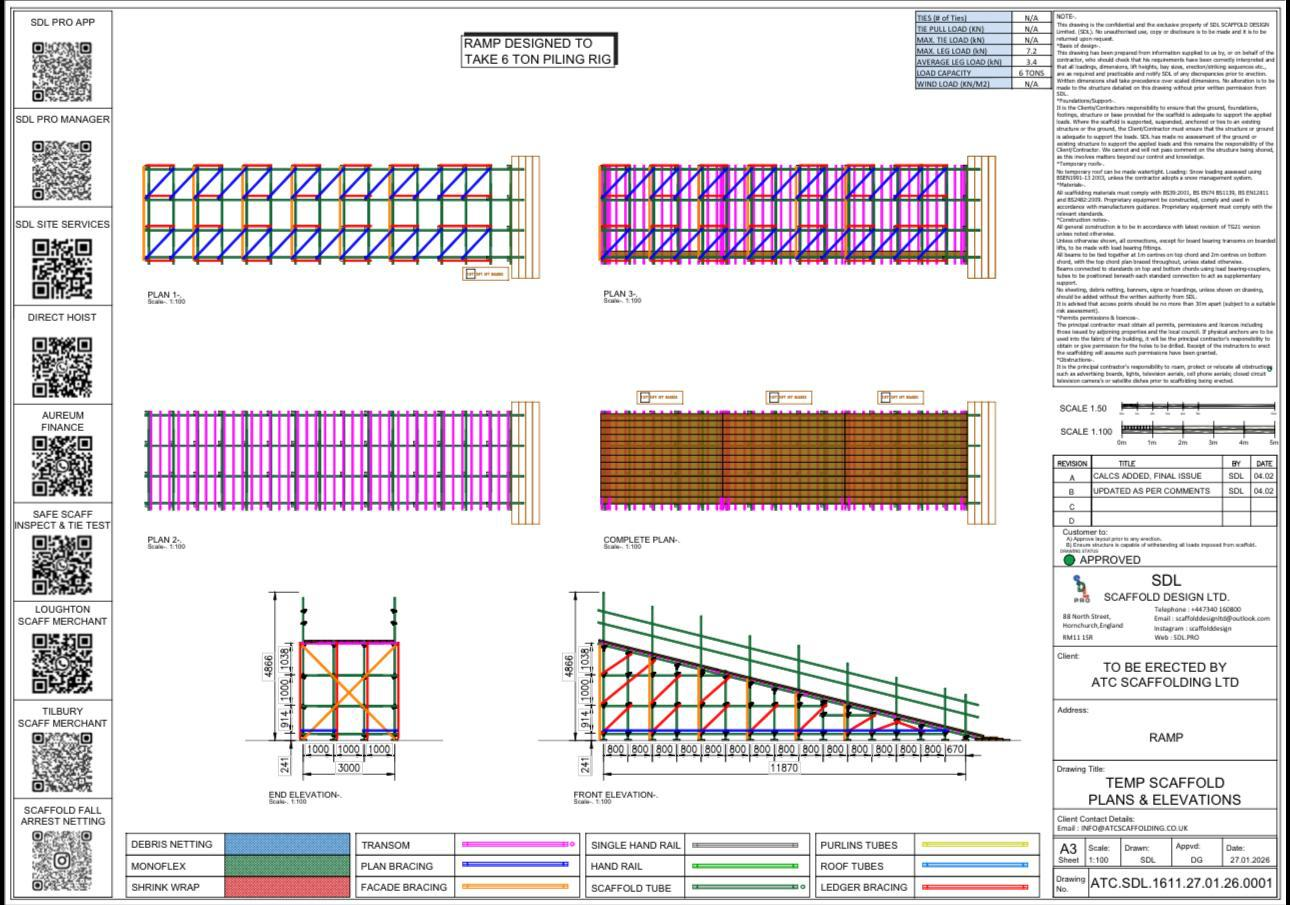Viewport: 1290px width, 905px height.
Task: Click the red SHRINK WRAP legend swatch
Action: (x=288, y=887)
